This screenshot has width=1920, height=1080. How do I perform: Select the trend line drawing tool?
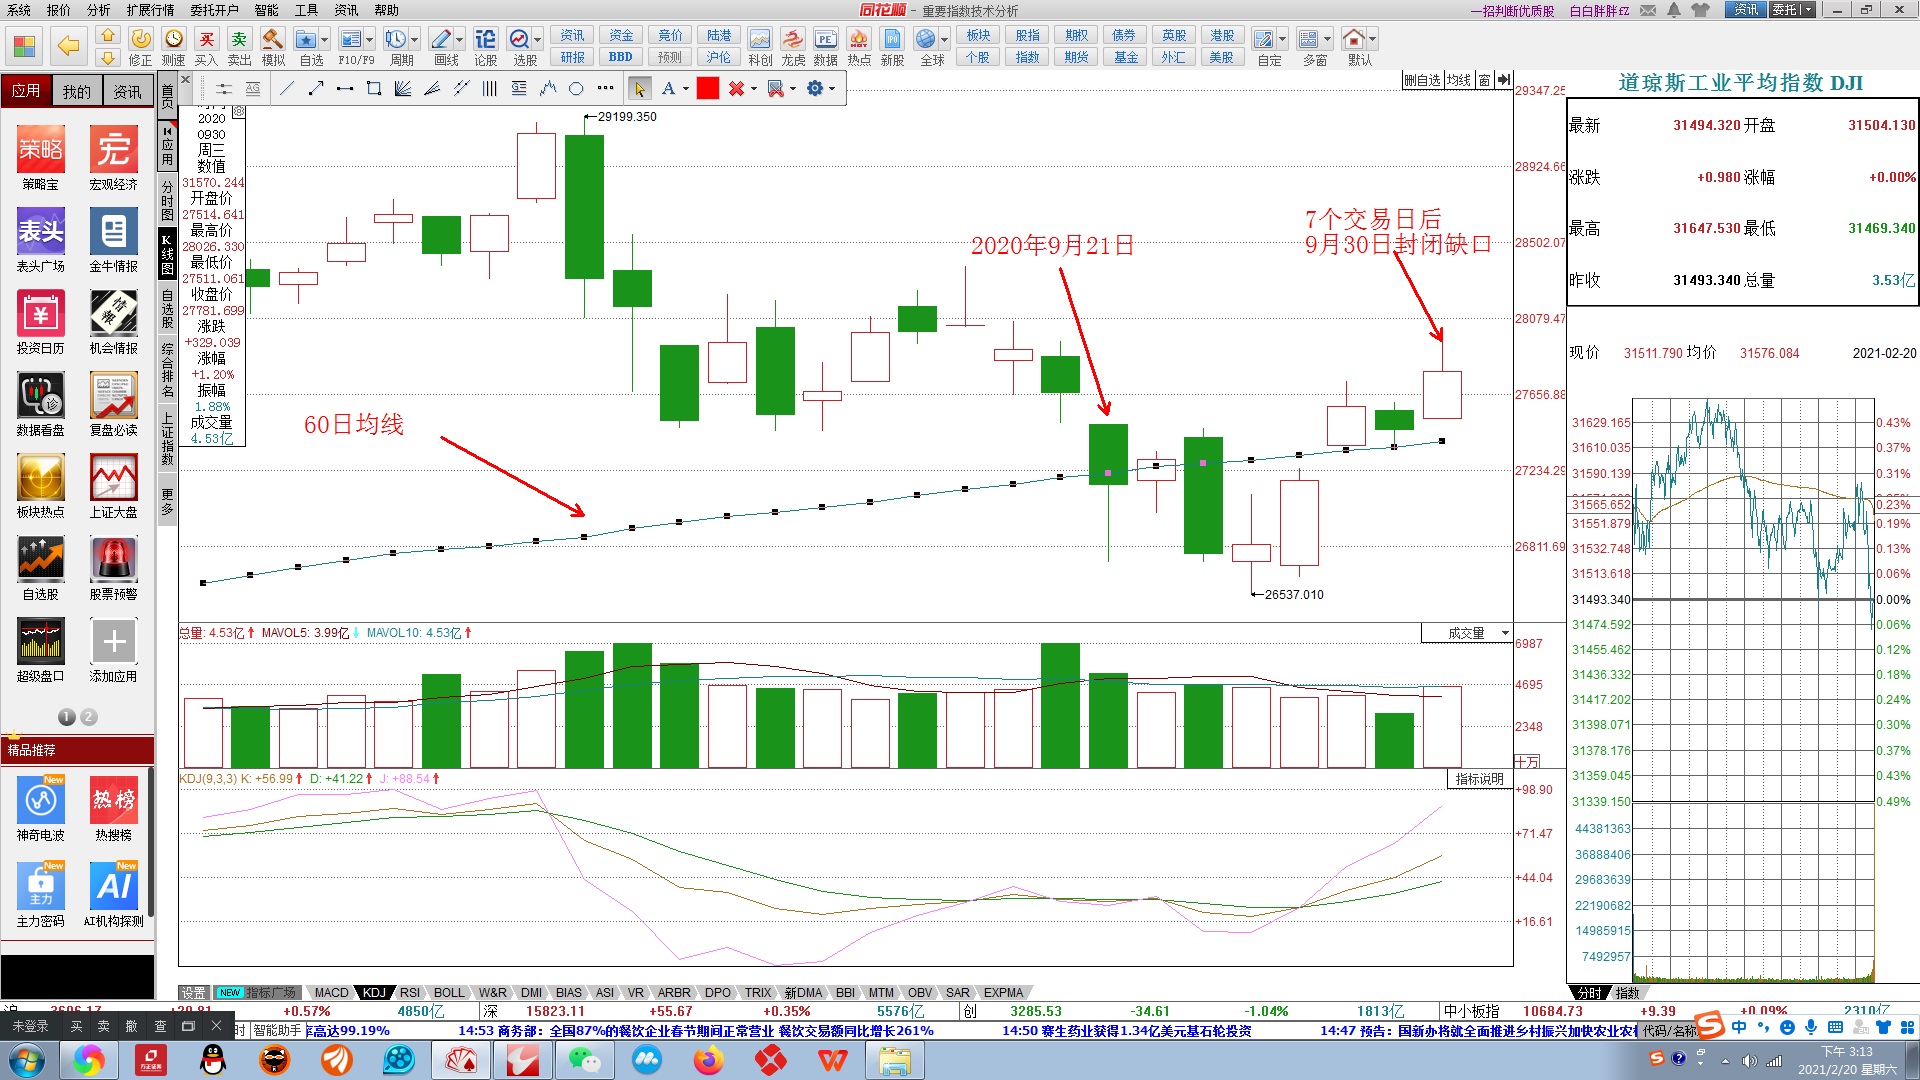287,89
